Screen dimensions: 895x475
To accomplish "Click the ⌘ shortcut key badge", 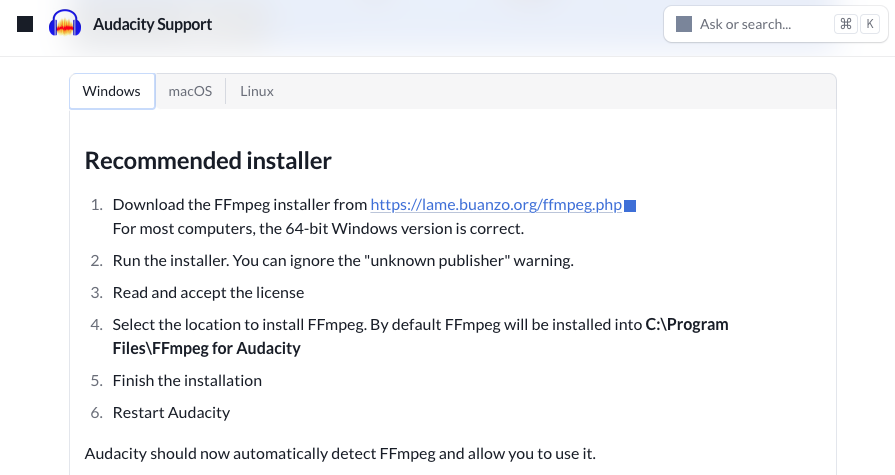I will pyautogui.click(x=846, y=24).
